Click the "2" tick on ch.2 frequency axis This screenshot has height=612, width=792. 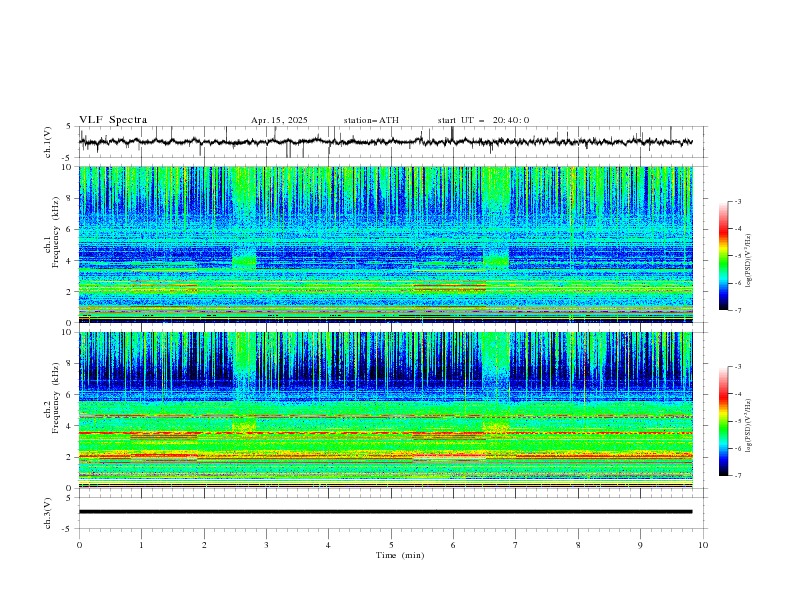click(x=70, y=457)
